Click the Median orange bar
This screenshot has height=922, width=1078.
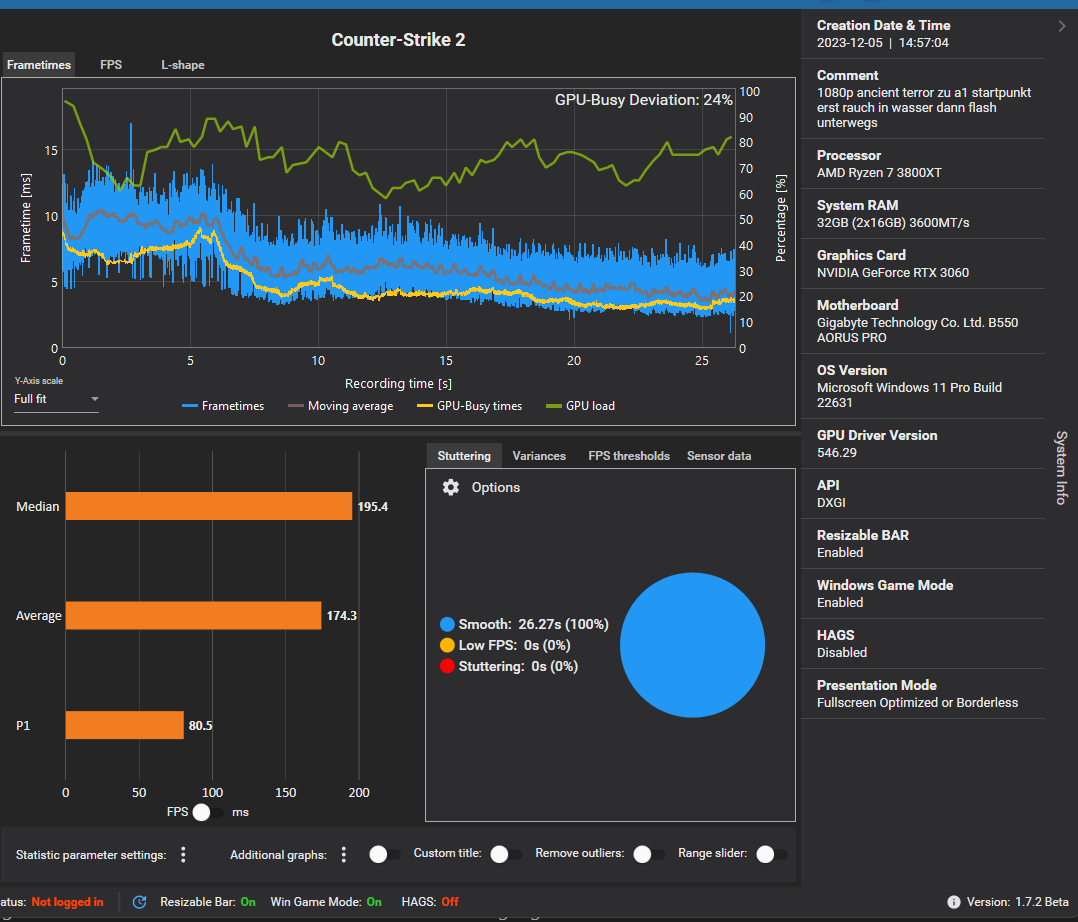point(209,506)
